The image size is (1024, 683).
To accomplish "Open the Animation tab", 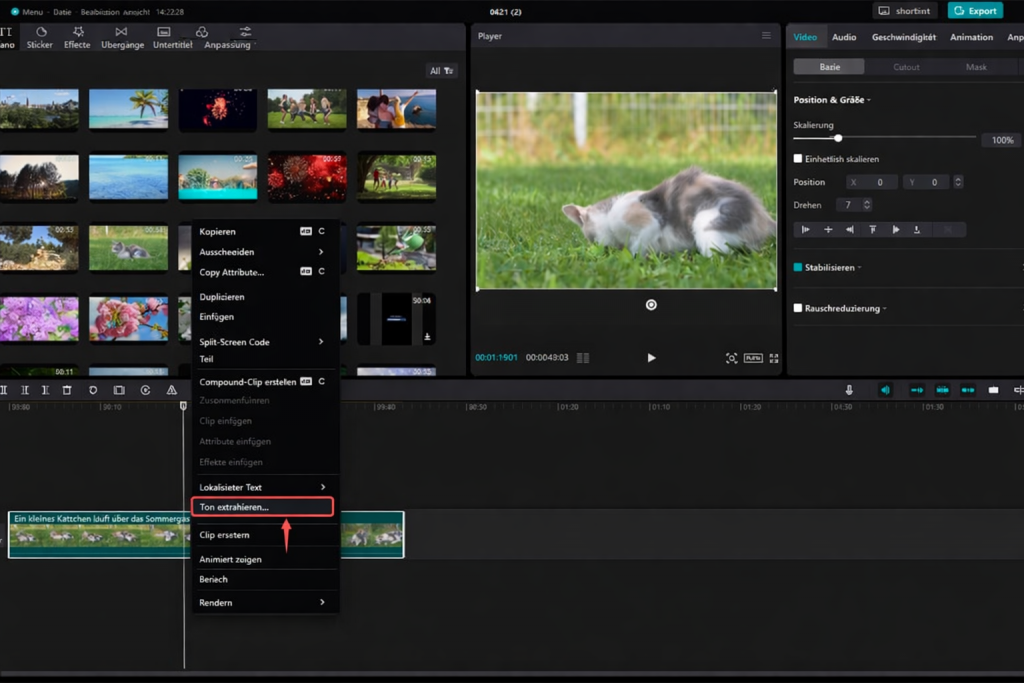I will (x=971, y=37).
